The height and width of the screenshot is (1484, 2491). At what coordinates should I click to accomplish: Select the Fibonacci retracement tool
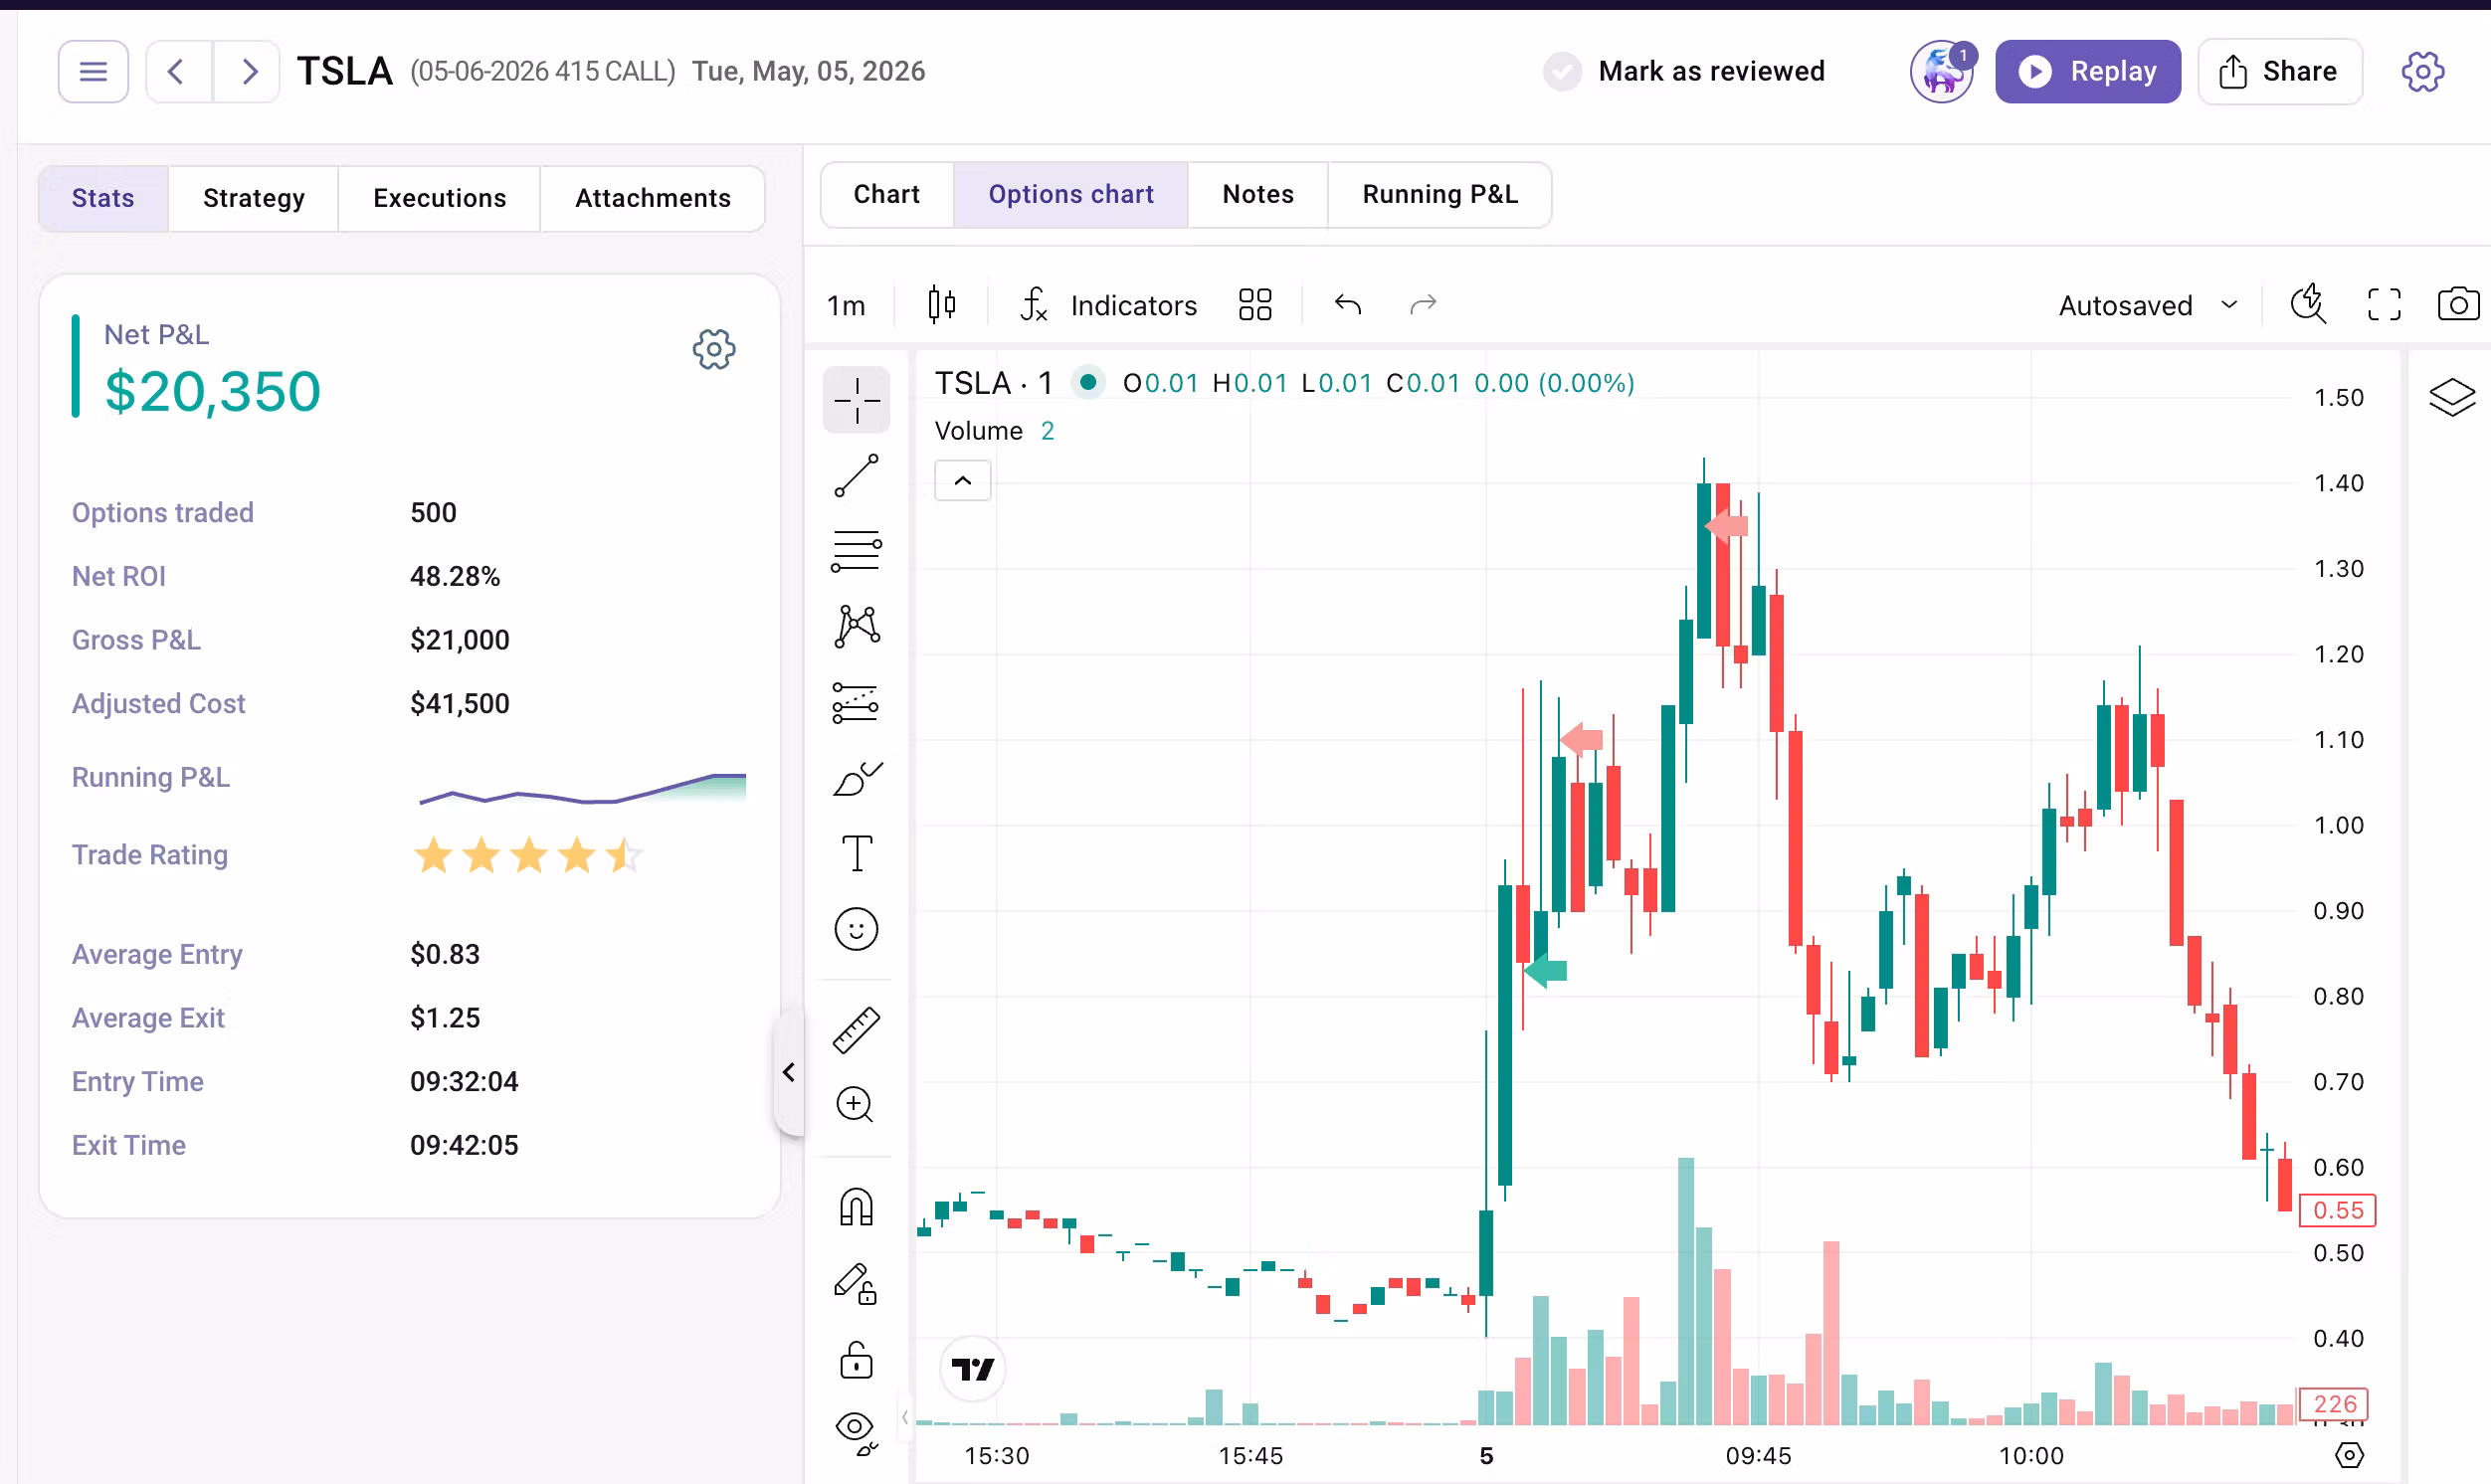(857, 551)
